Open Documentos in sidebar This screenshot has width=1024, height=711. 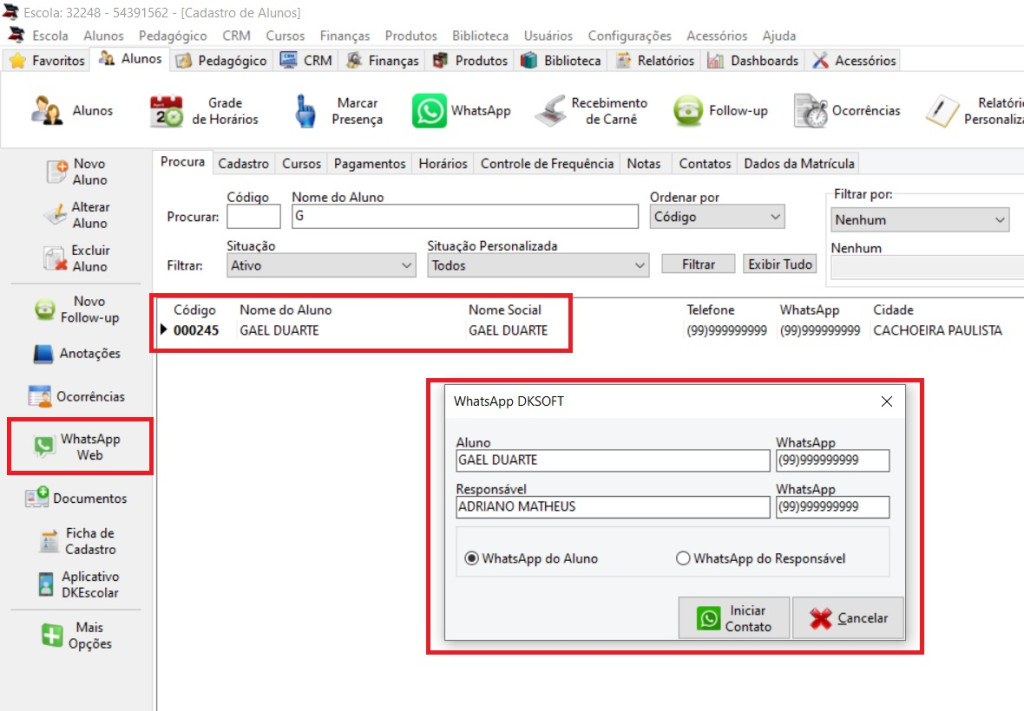(77, 498)
